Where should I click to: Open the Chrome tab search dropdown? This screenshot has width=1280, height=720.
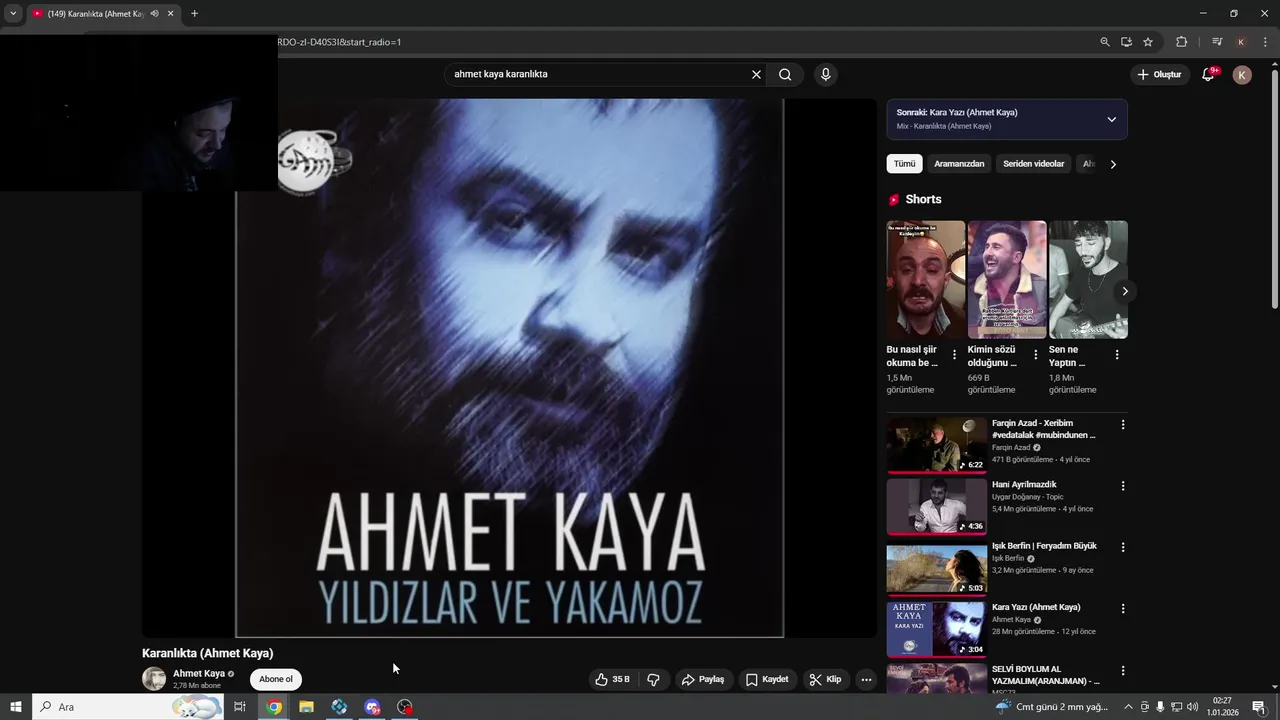[13, 14]
